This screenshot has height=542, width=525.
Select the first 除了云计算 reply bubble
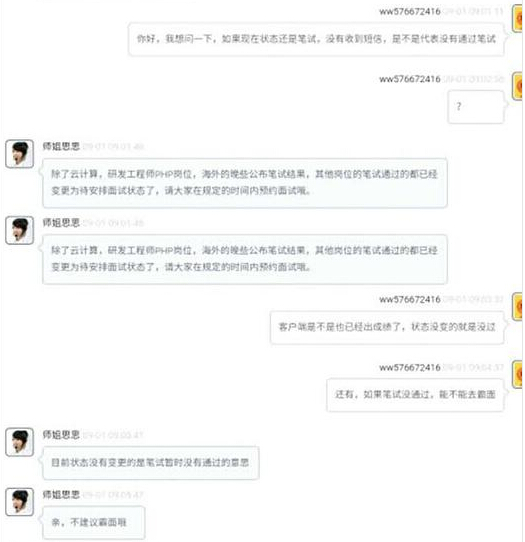click(x=245, y=183)
